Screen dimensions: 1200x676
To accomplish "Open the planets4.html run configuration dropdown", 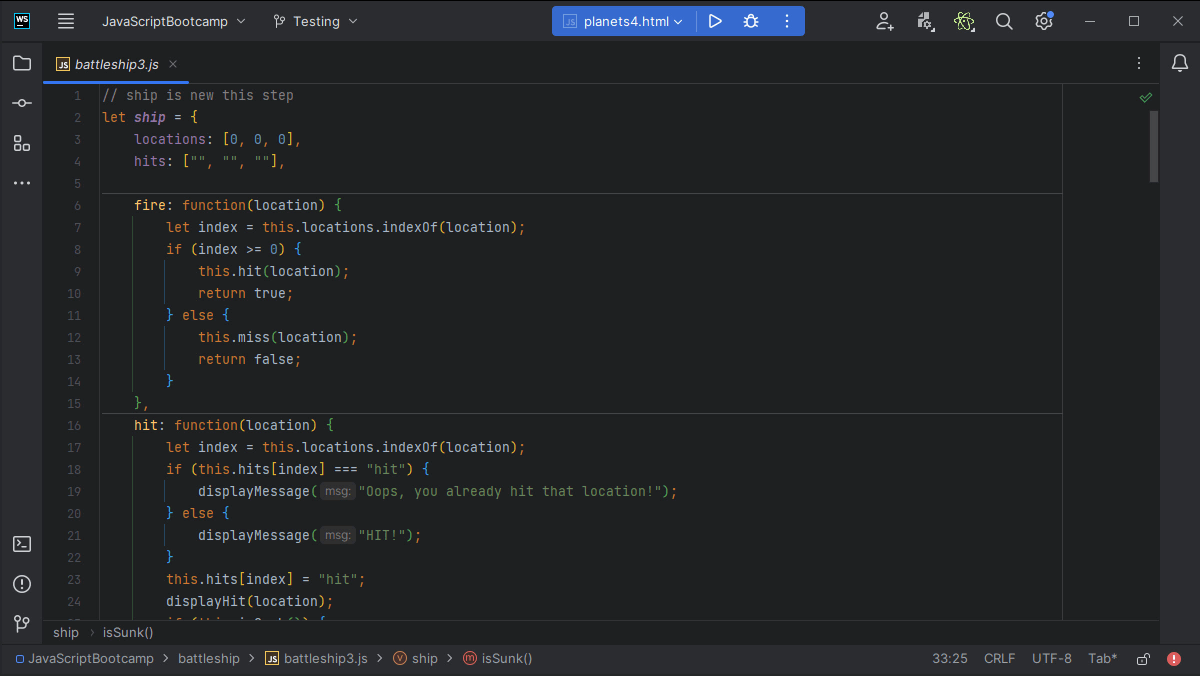I will point(623,21).
